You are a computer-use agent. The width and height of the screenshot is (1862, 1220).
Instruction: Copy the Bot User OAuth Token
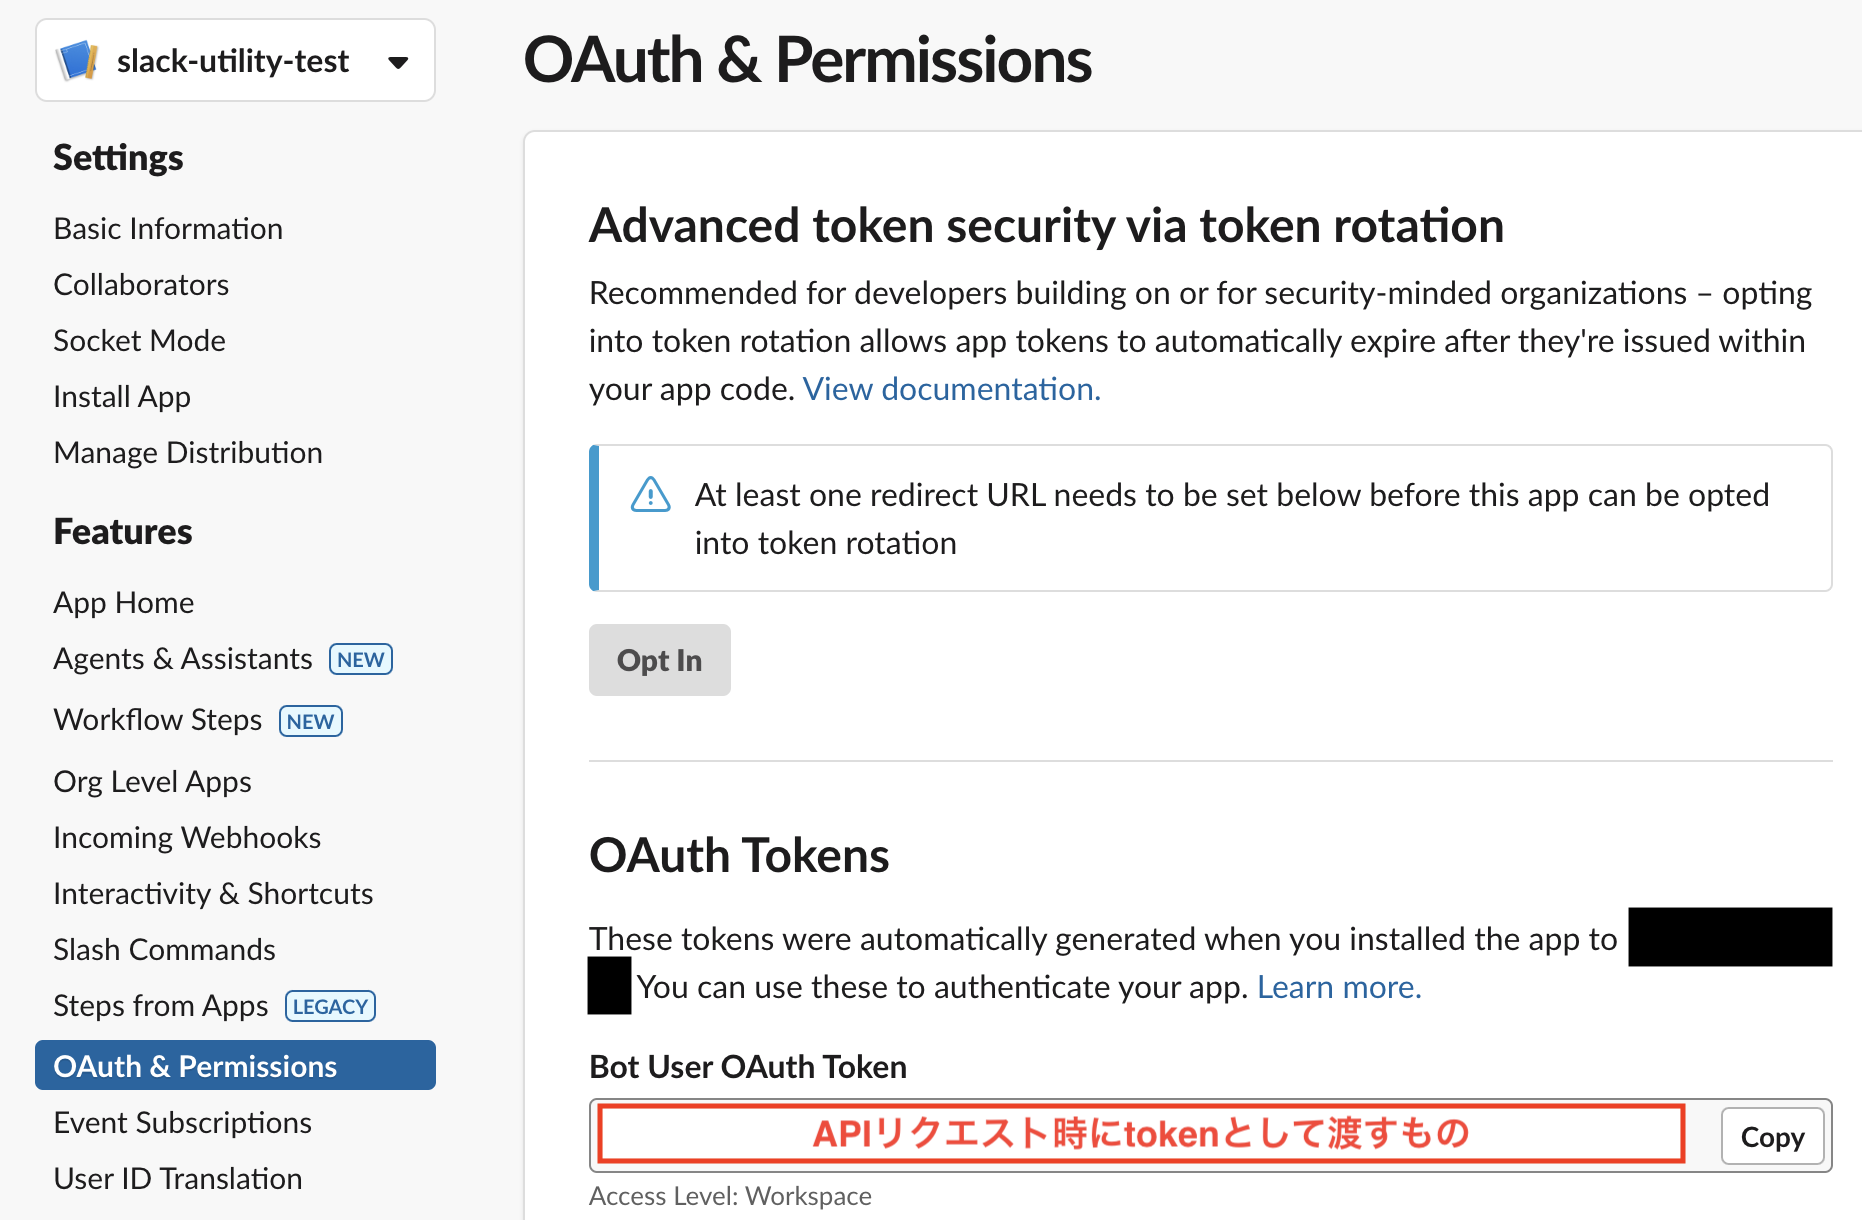(1772, 1136)
